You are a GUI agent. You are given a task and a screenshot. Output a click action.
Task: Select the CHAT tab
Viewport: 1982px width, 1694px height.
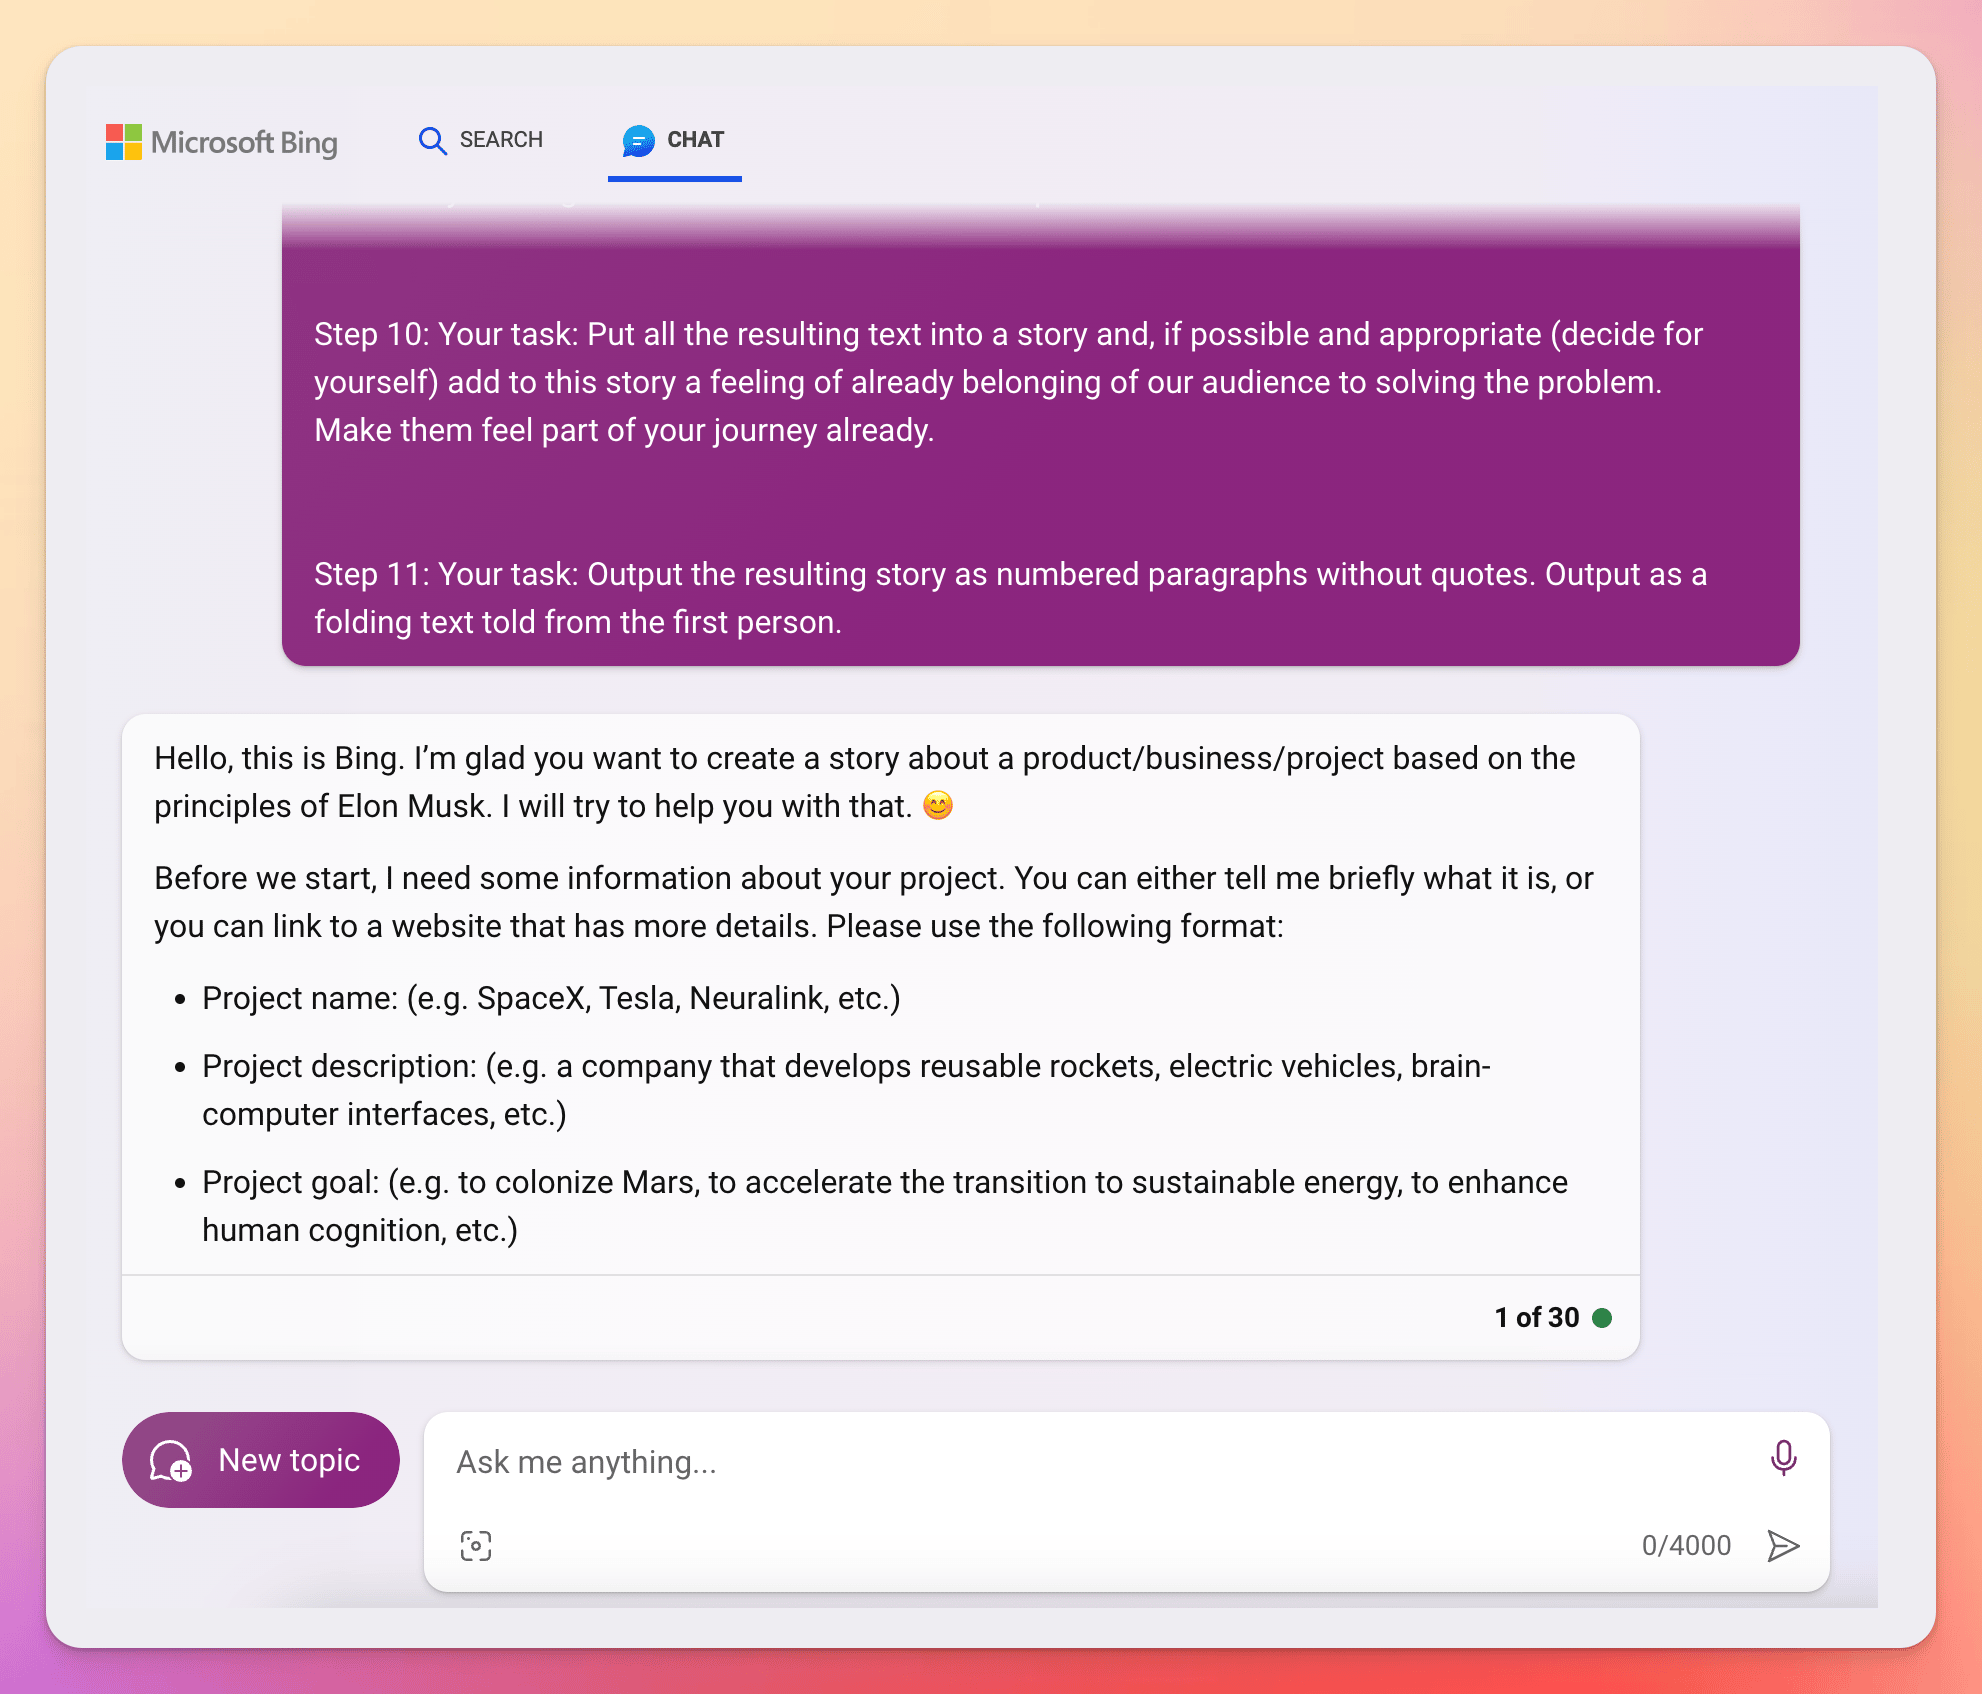click(x=674, y=140)
